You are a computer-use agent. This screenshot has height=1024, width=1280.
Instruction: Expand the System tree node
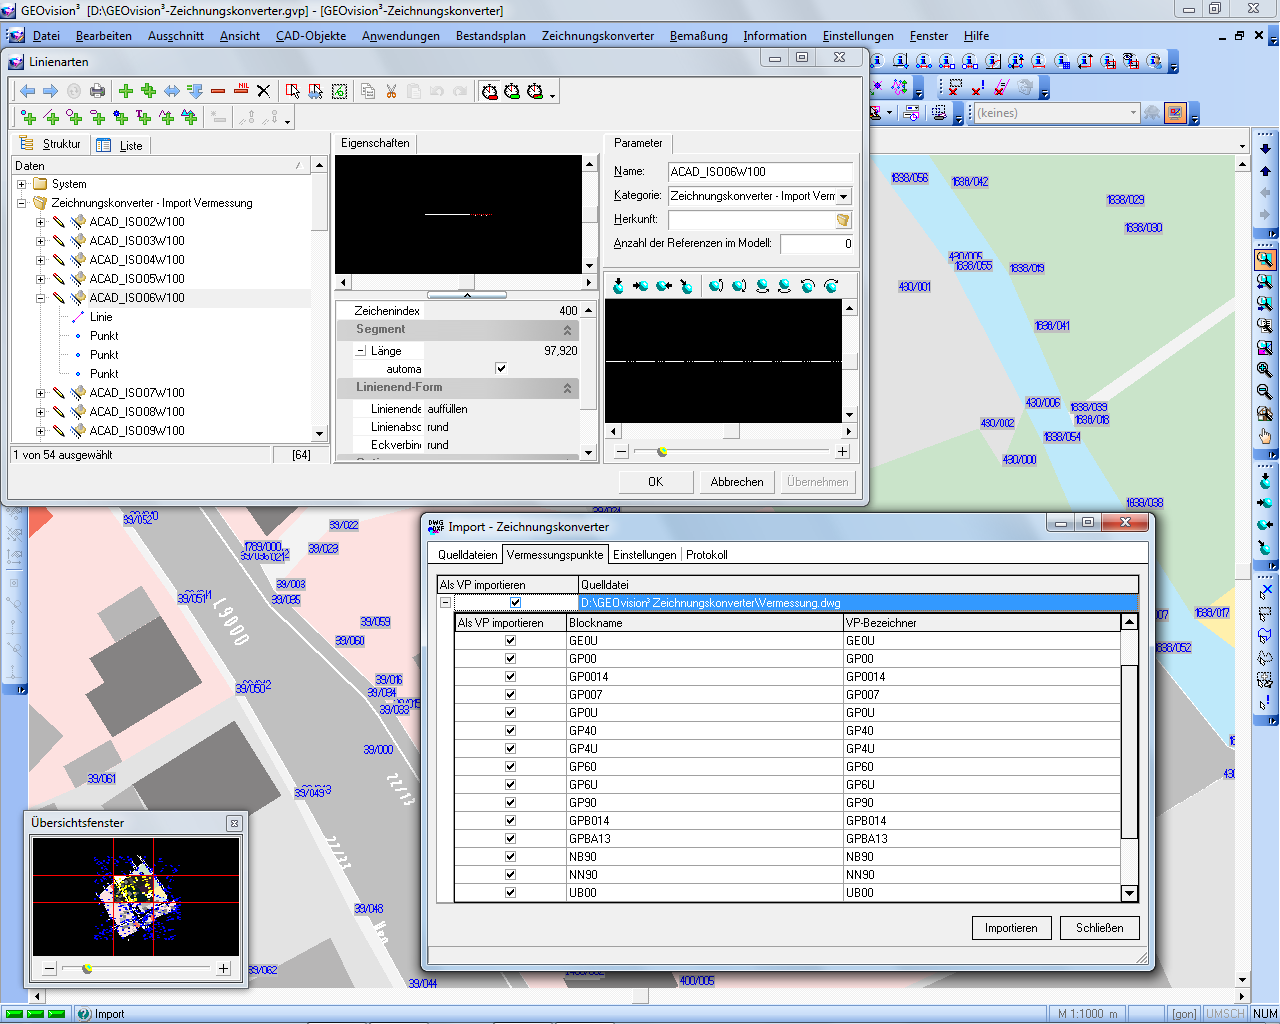click(21, 184)
